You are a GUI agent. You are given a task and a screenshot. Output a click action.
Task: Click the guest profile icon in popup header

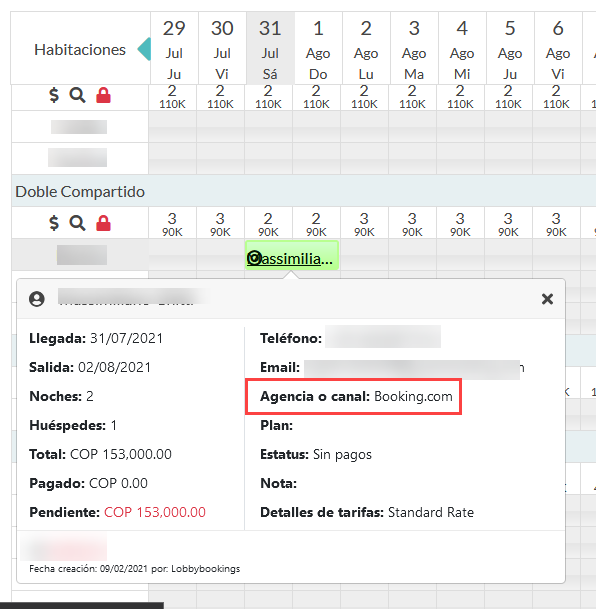[37, 299]
